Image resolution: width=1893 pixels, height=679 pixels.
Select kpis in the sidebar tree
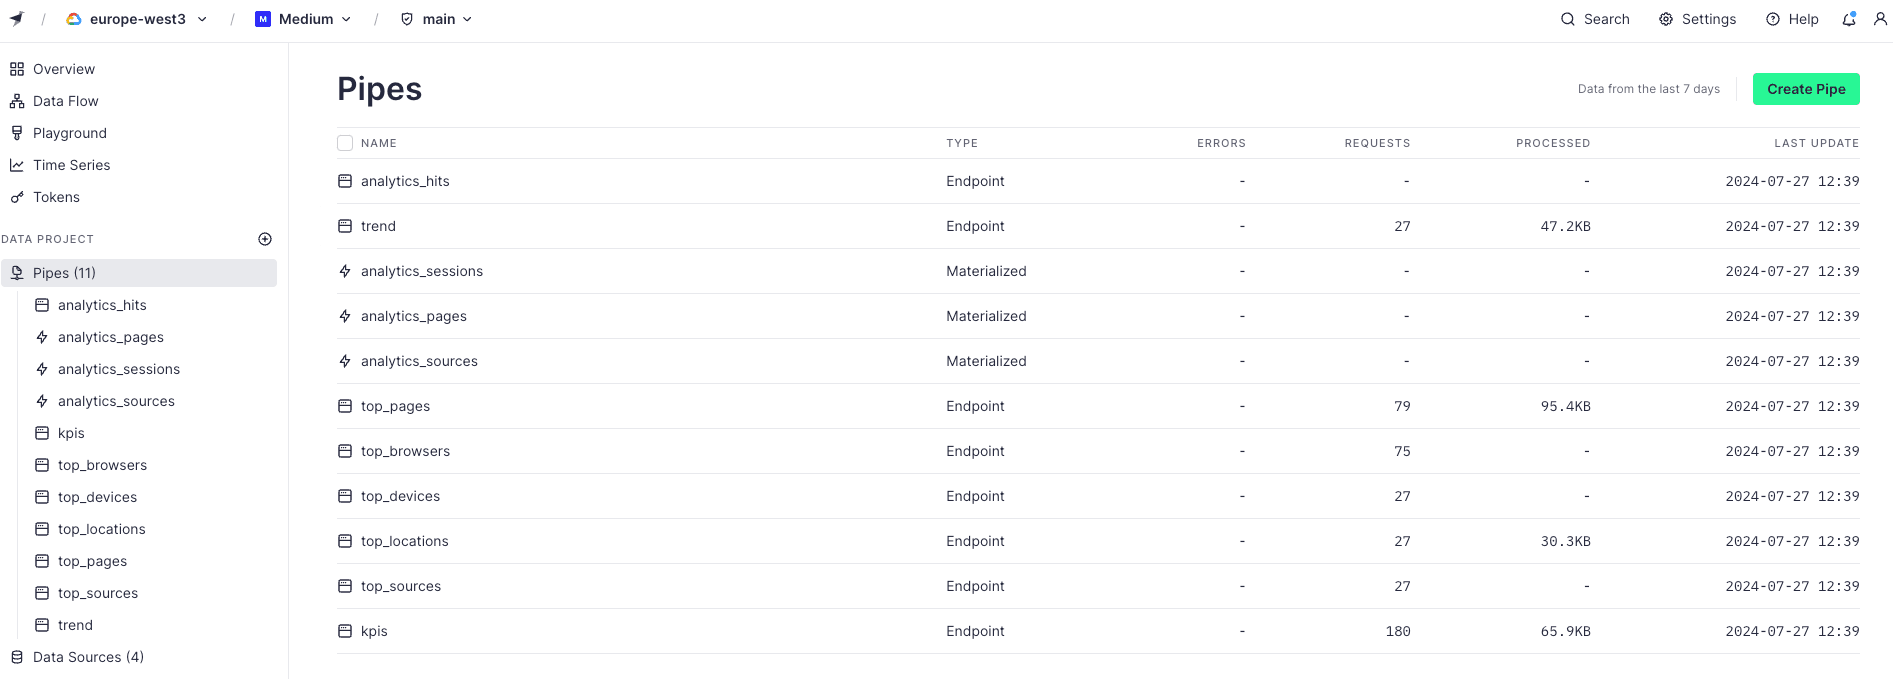pos(71,433)
